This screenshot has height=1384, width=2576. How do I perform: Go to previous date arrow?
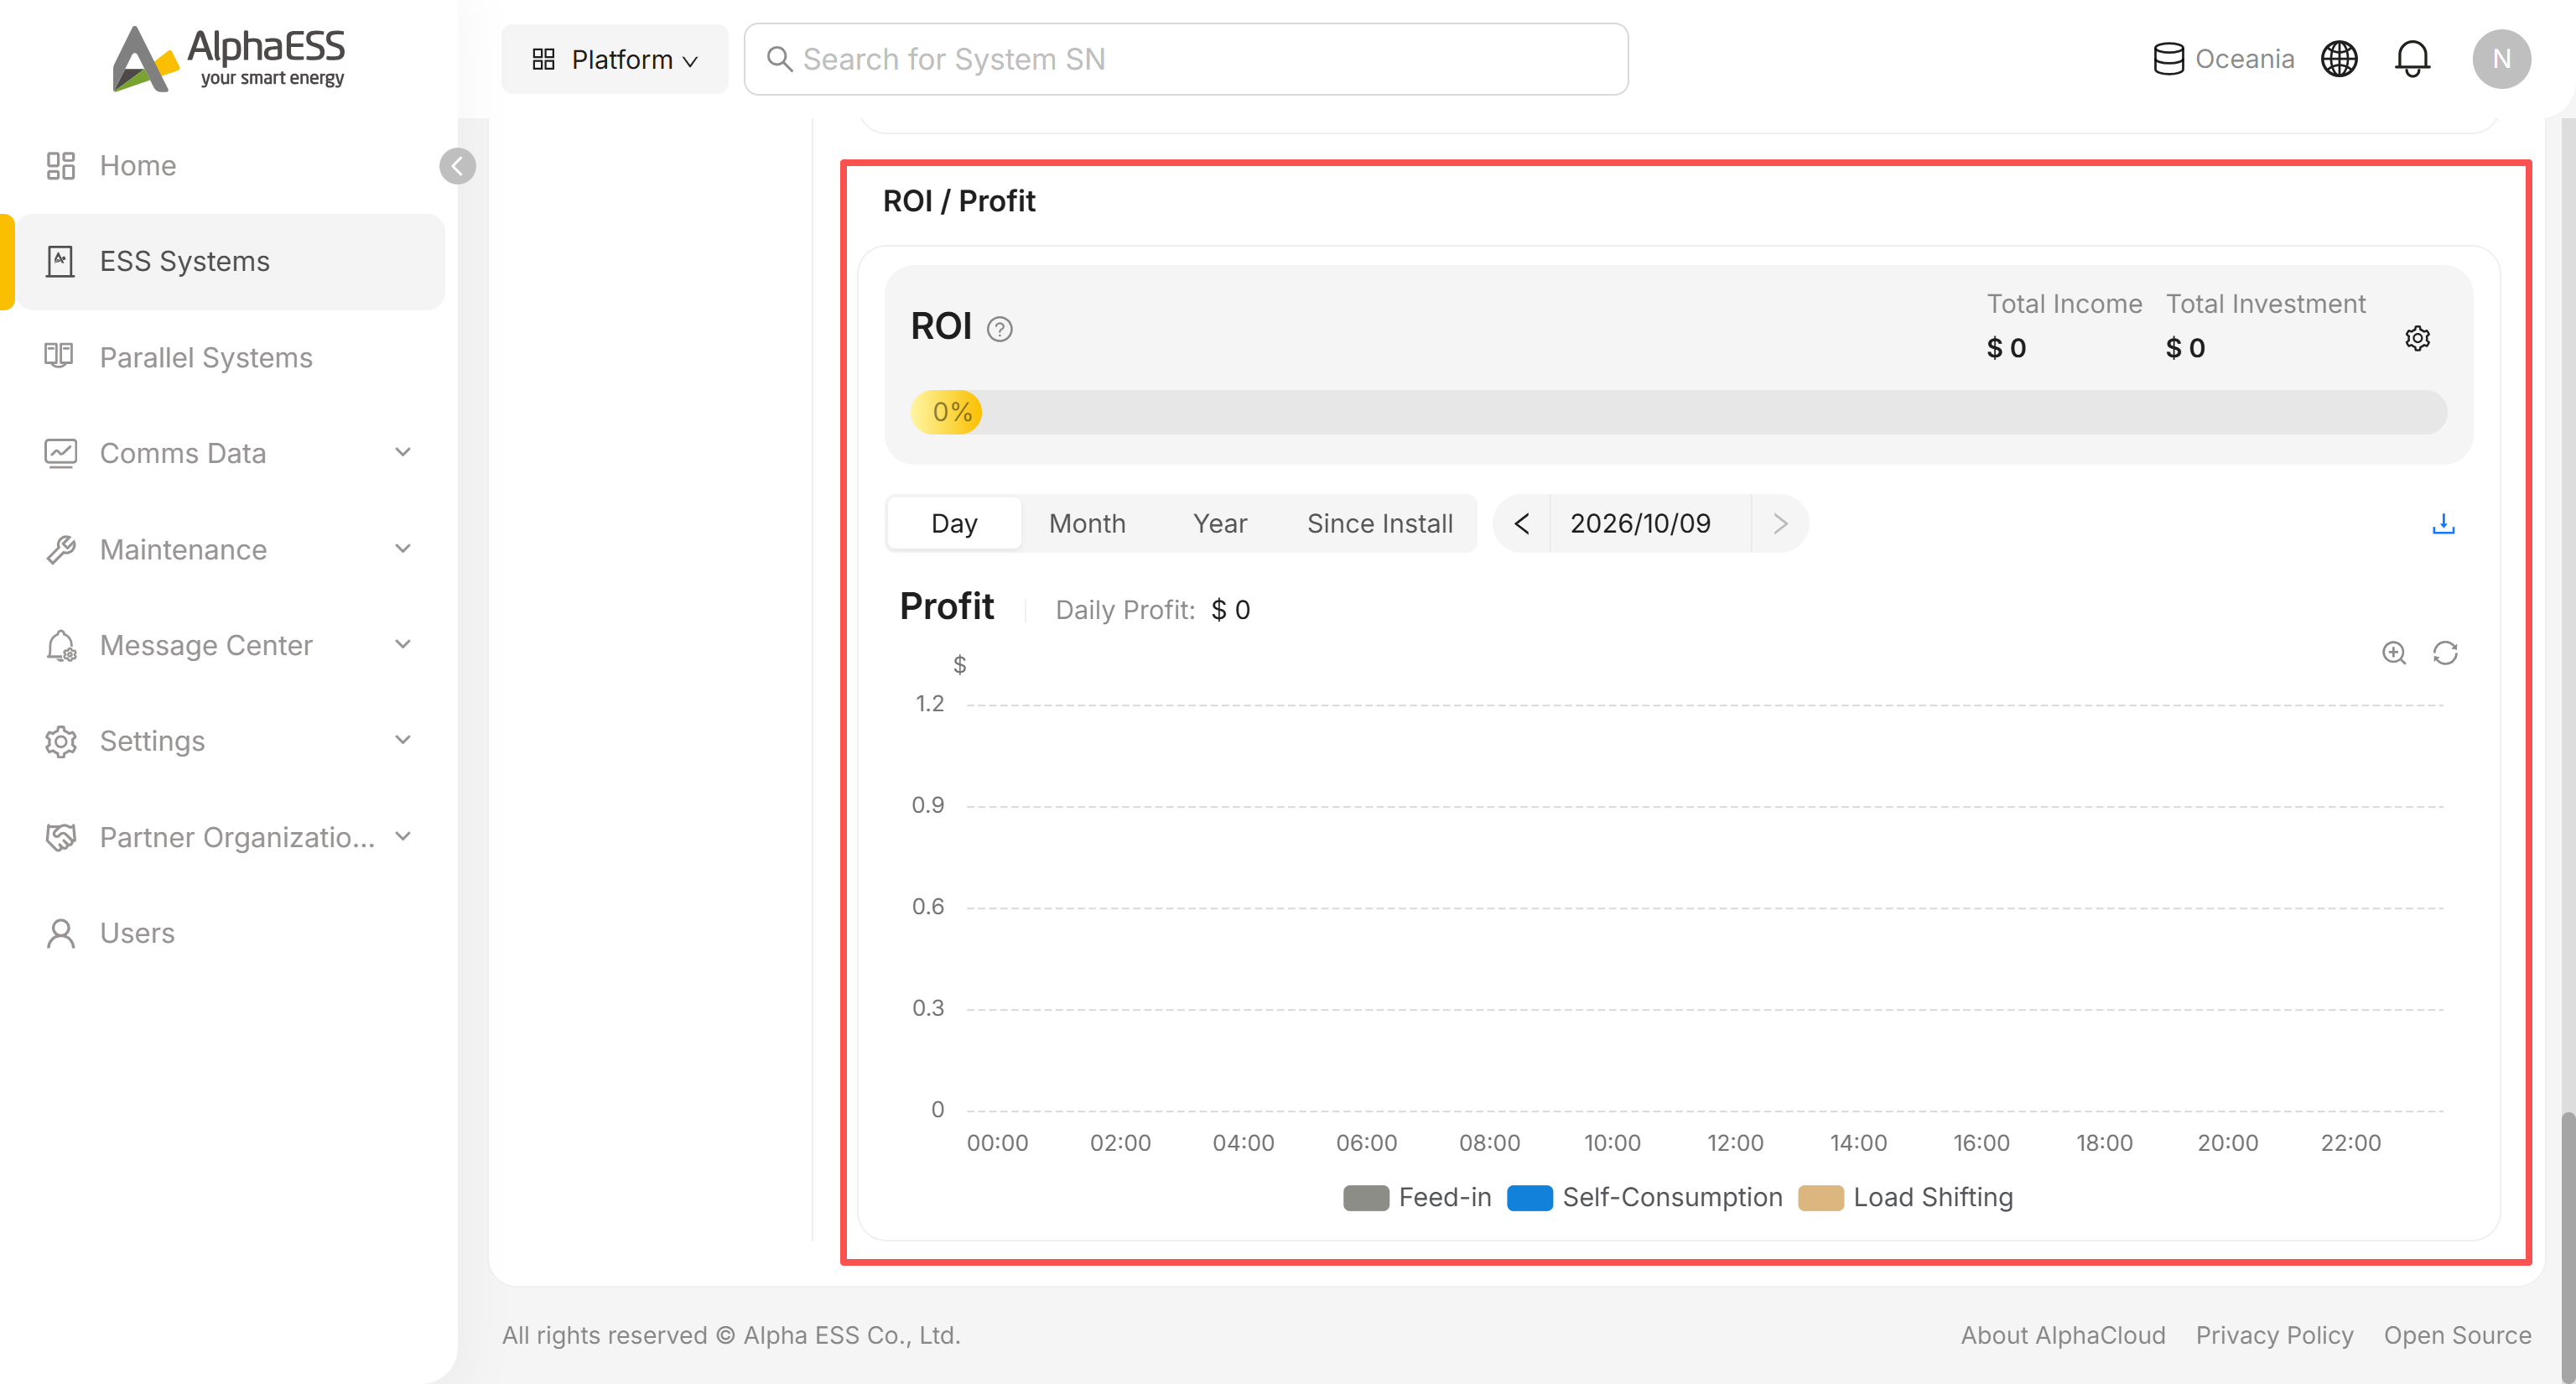coord(1521,524)
